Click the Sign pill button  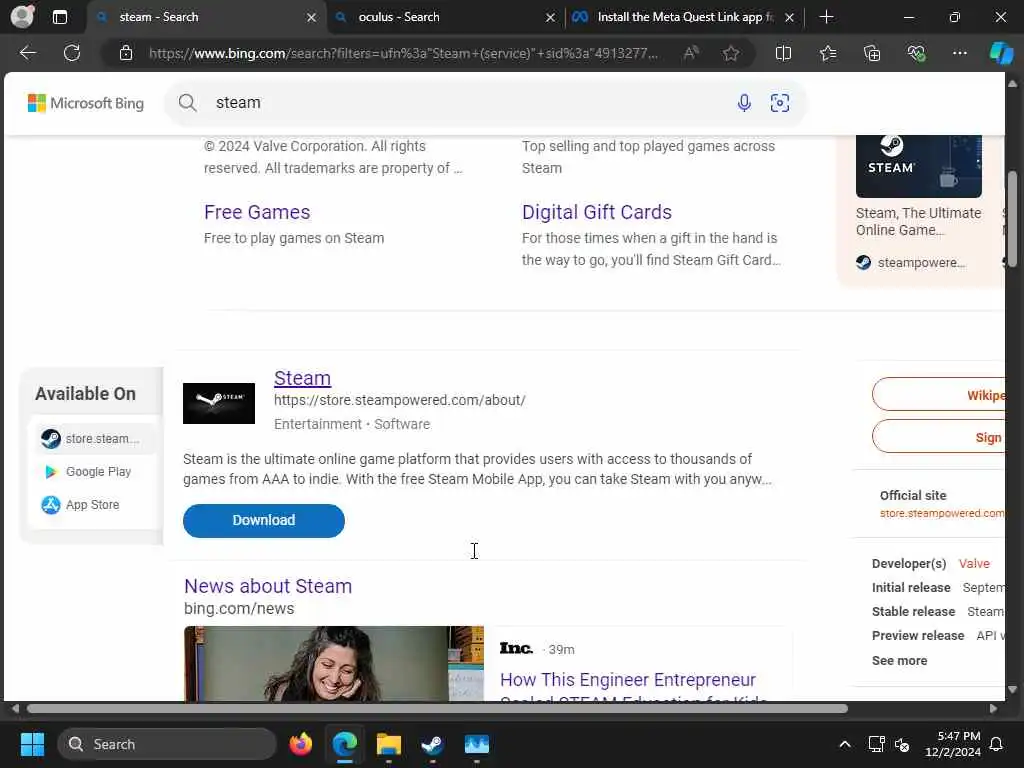pos(938,437)
